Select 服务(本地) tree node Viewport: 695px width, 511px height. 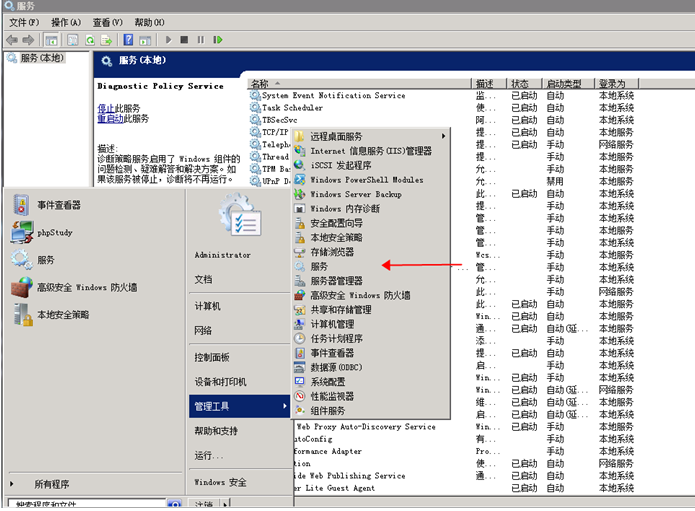pos(37,58)
